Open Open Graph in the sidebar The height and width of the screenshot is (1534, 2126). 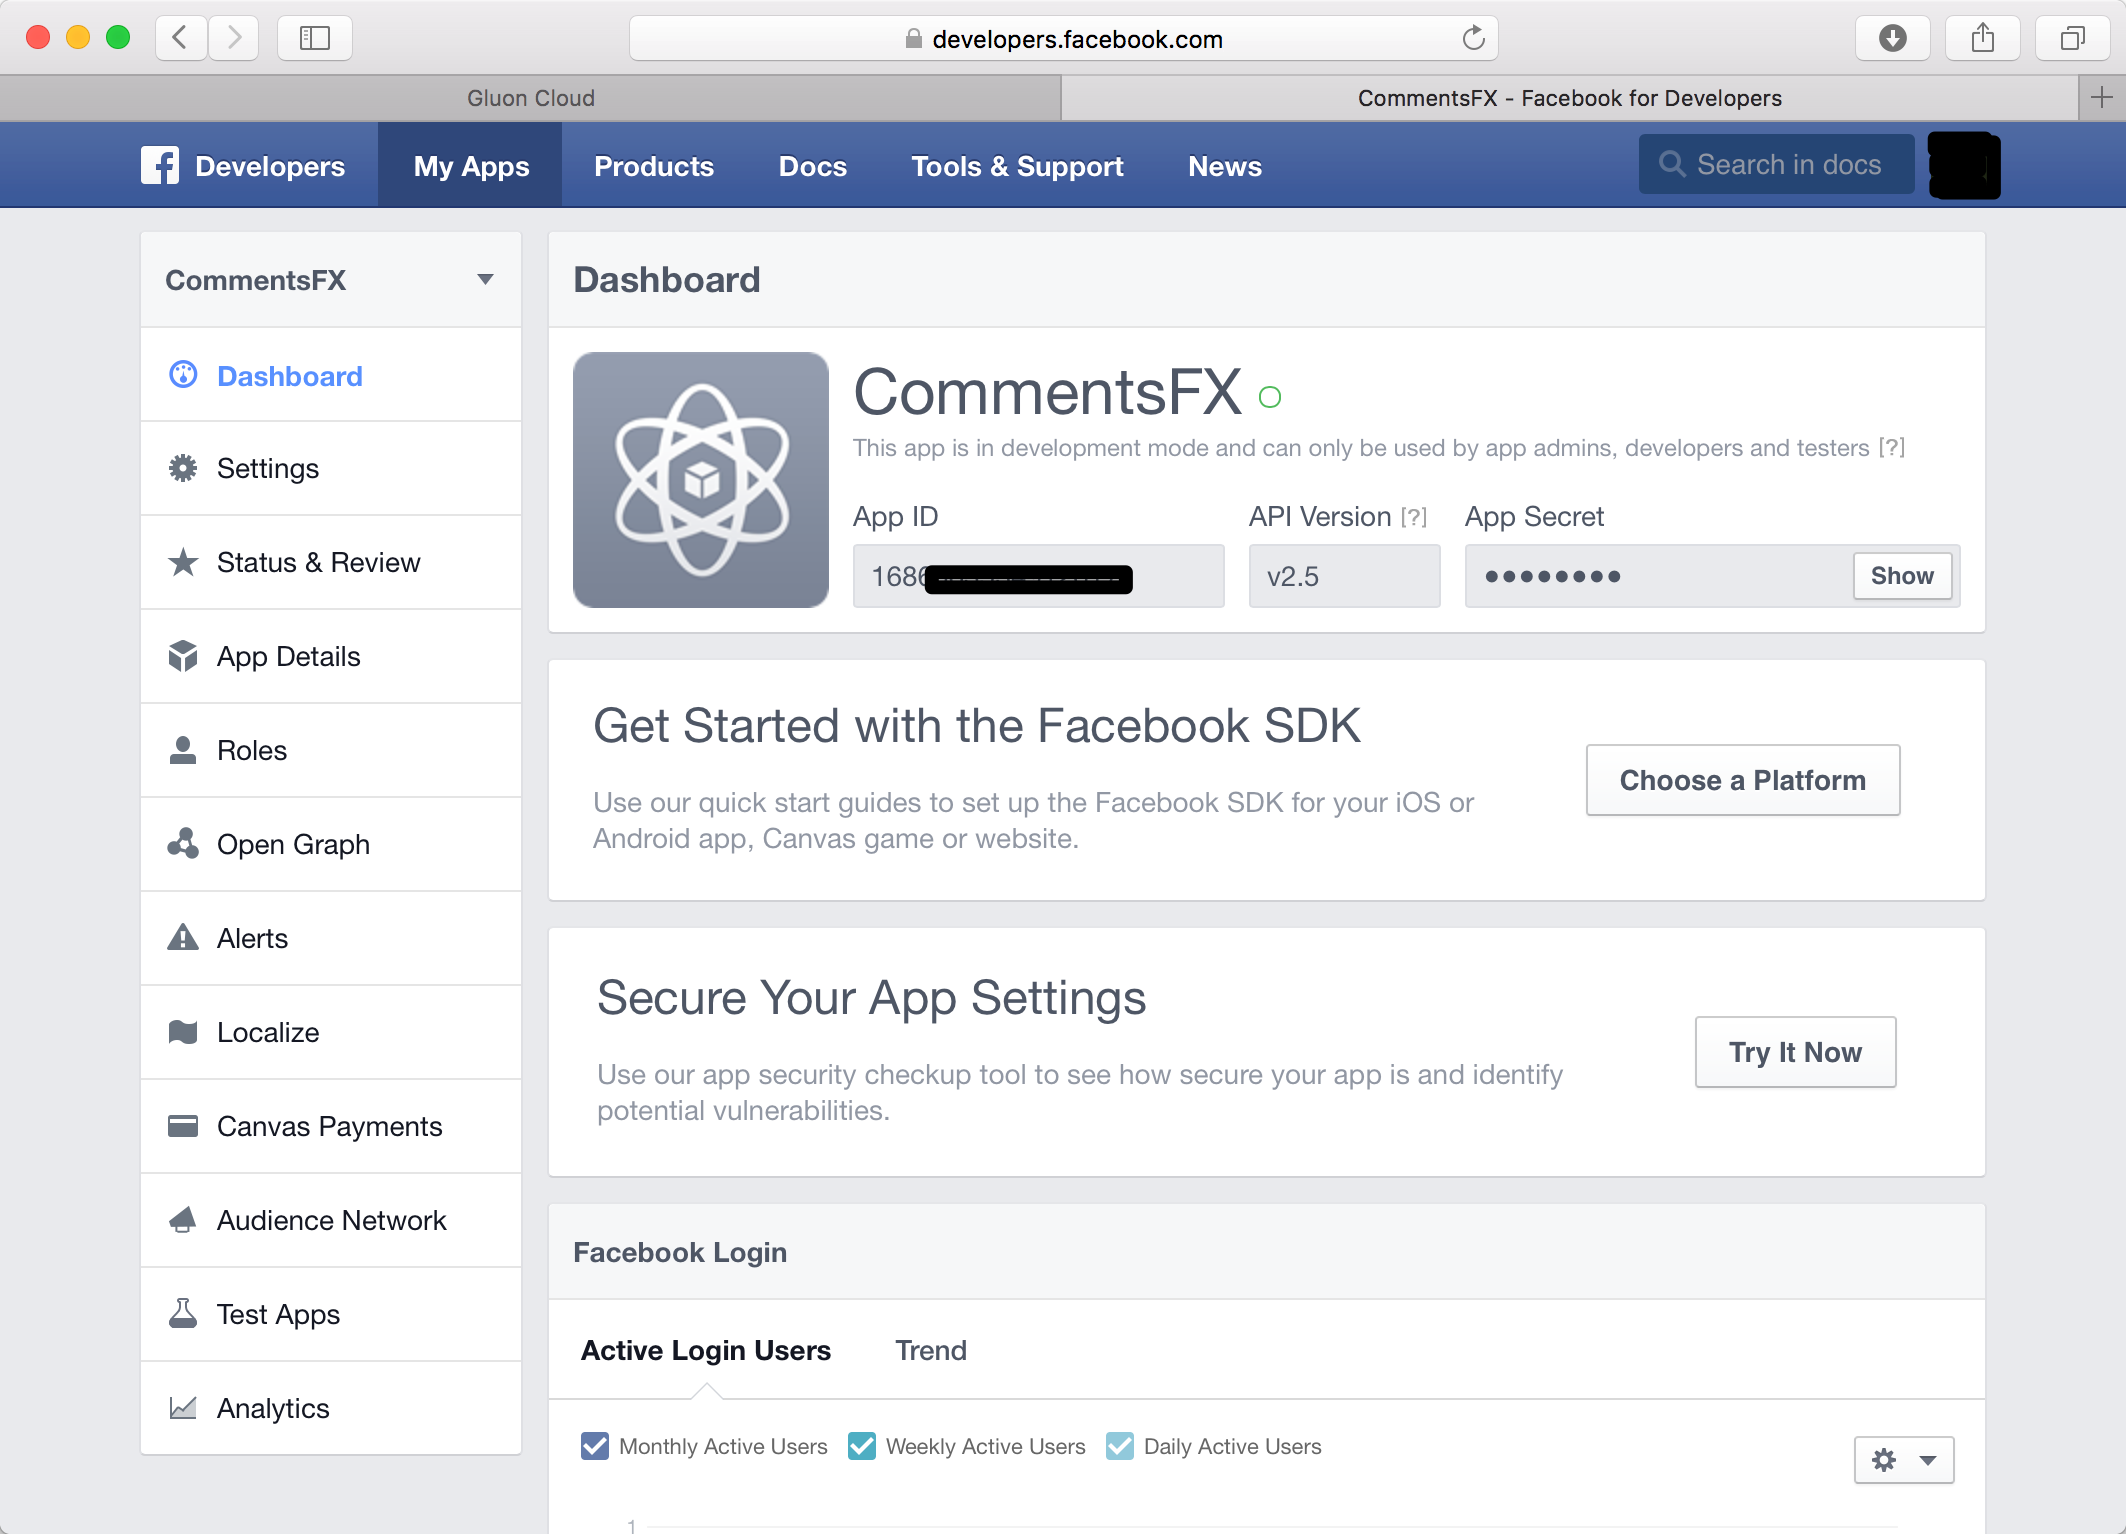331,844
